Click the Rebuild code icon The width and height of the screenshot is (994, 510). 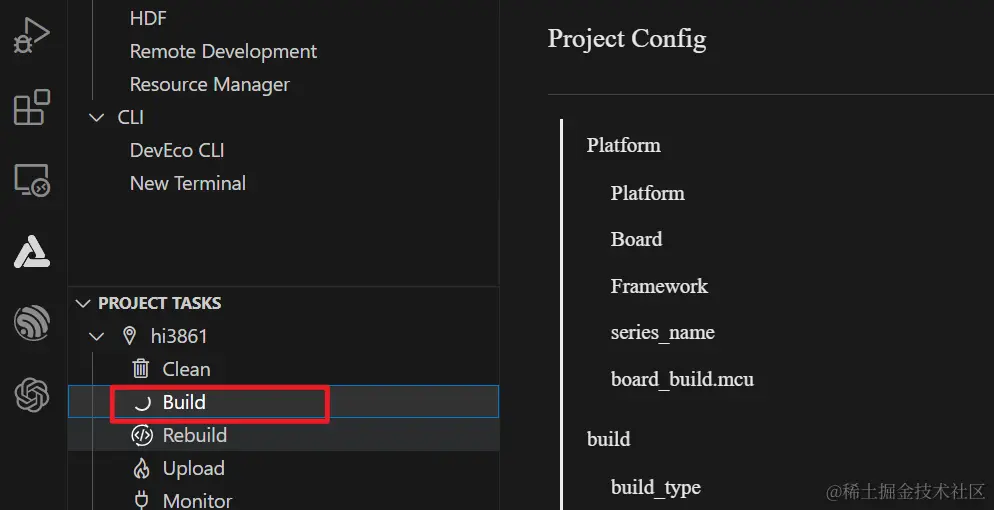coord(142,435)
